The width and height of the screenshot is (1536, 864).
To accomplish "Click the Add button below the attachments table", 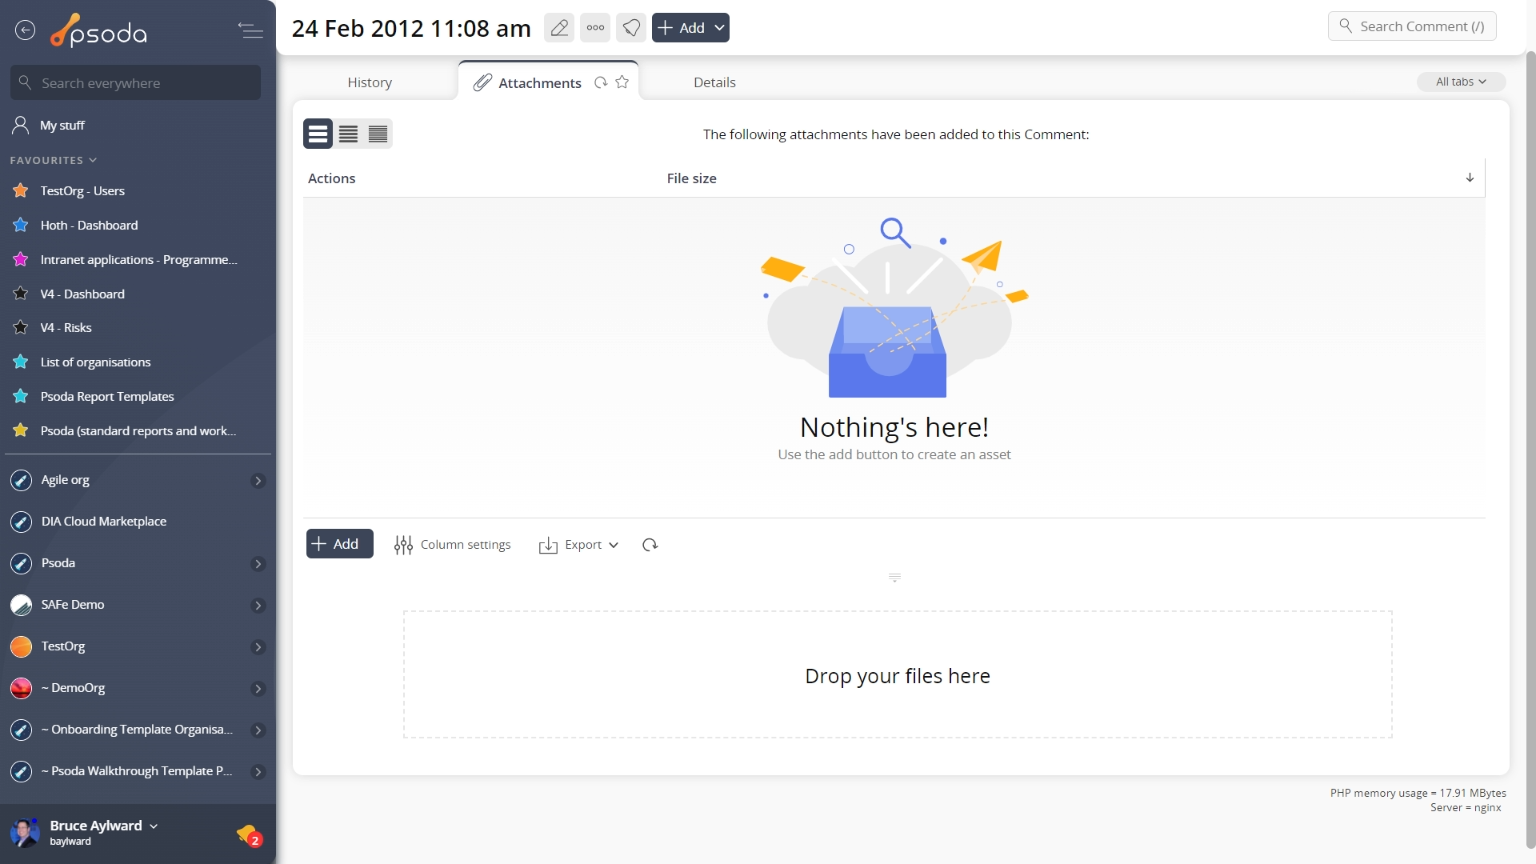I will click(339, 544).
